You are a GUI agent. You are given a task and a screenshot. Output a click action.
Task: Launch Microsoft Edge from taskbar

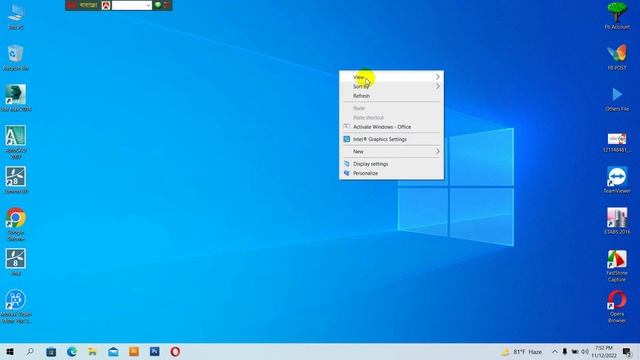pos(72,351)
